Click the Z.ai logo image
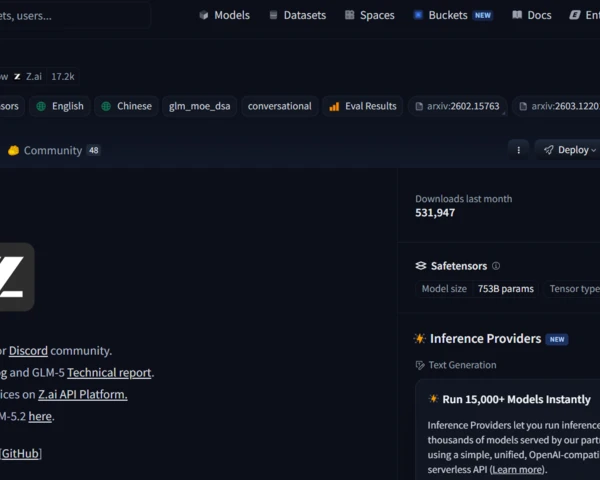The height and width of the screenshot is (480, 600). pos(17,277)
